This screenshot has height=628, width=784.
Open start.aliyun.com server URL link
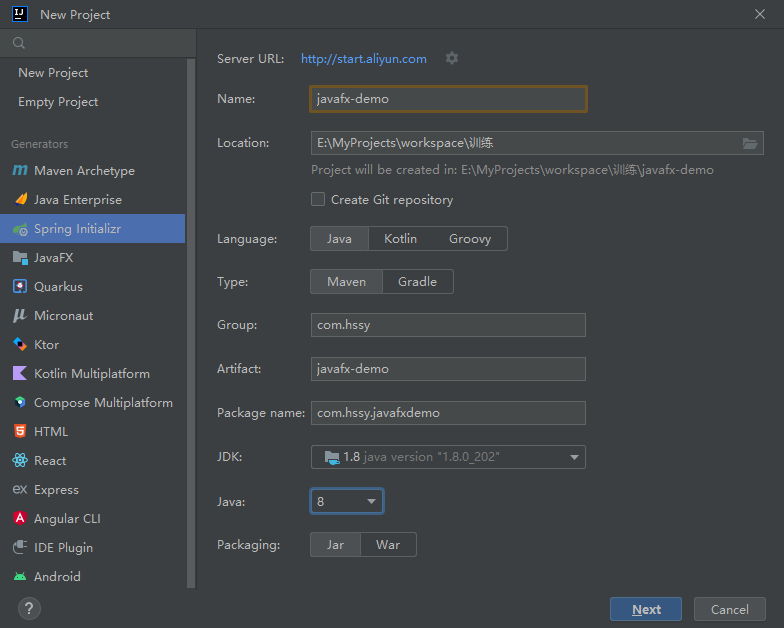(364, 58)
